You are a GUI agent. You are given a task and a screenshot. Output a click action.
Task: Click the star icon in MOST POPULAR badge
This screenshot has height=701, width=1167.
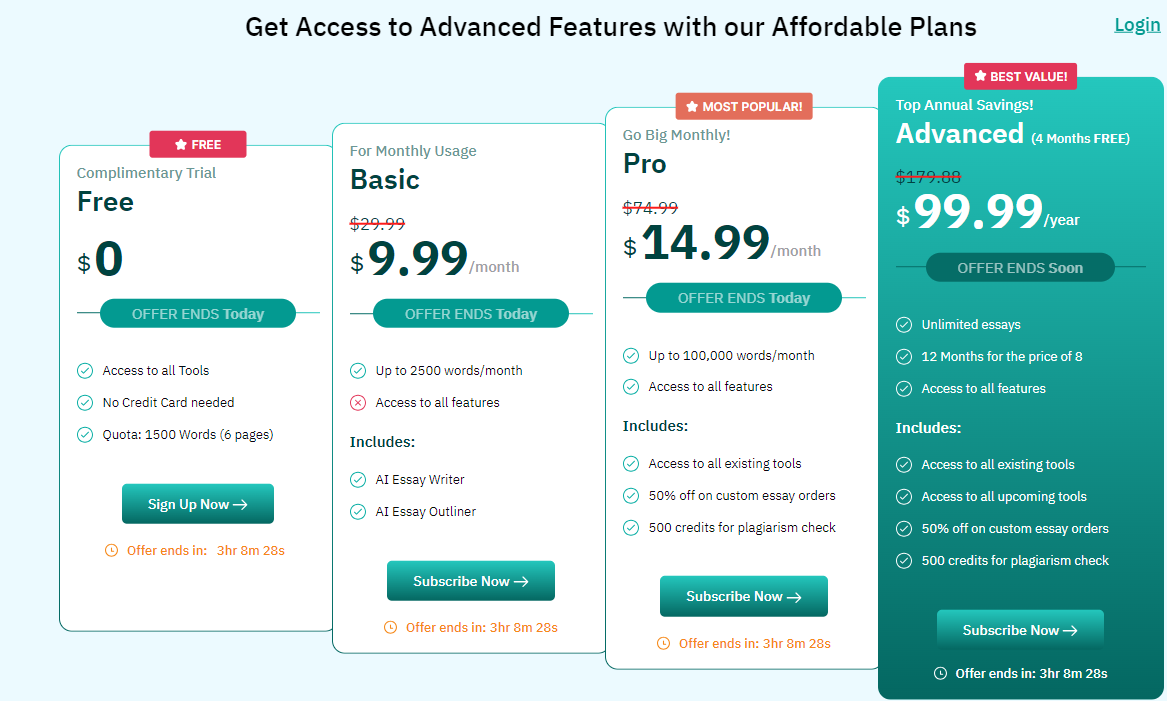pyautogui.click(x=692, y=106)
